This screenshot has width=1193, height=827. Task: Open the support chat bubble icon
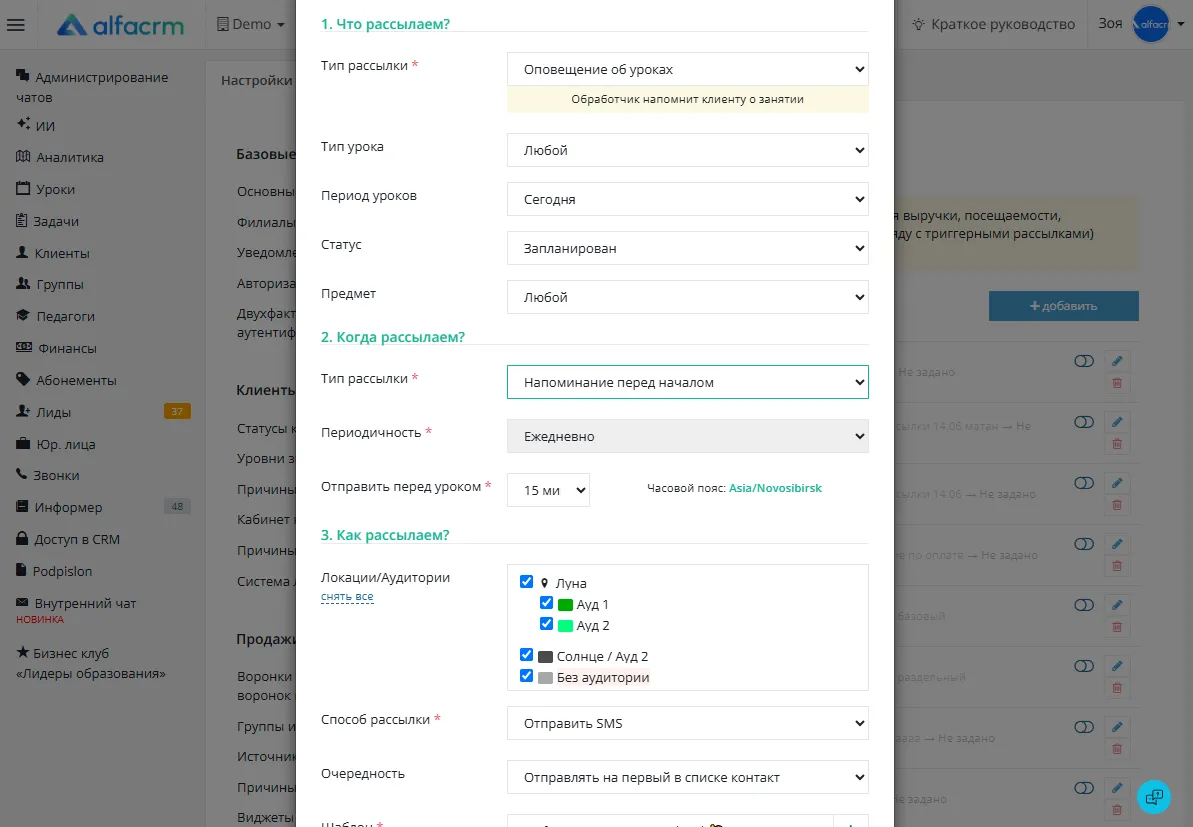1154,797
